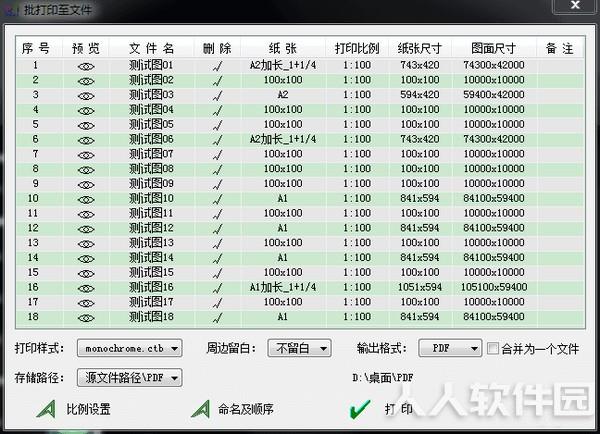Click the 图面尺寸 column header
This screenshot has height=434, width=600.
[x=494, y=48]
